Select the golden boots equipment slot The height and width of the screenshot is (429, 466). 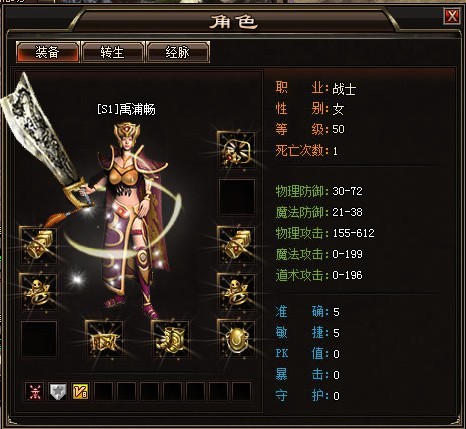tap(170, 339)
